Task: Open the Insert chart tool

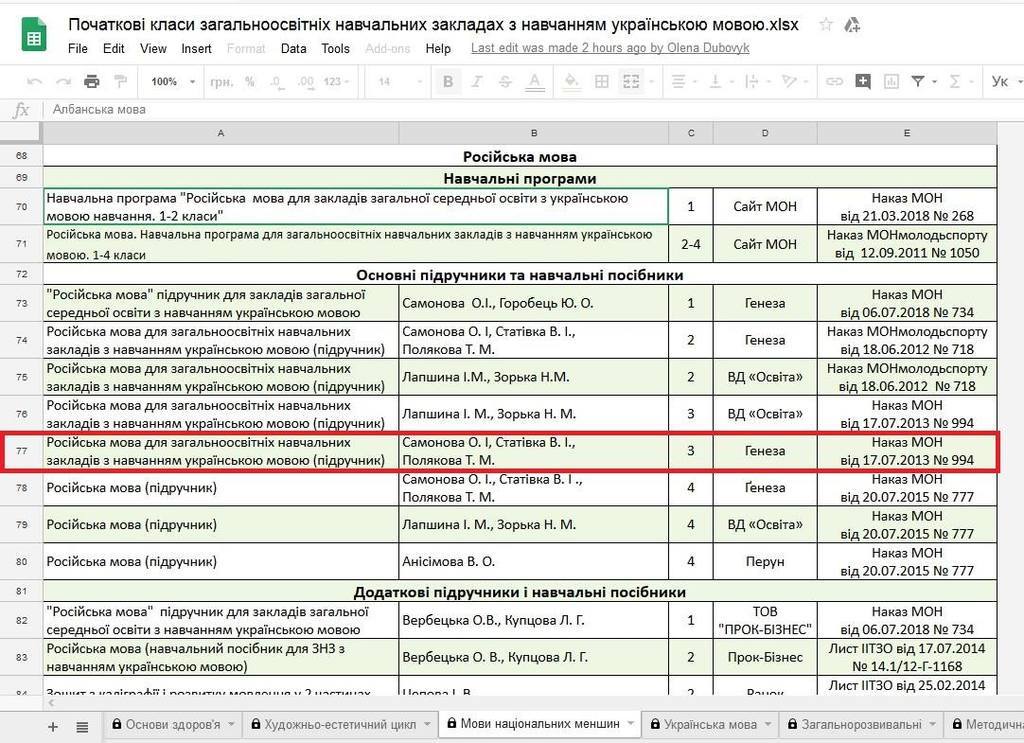Action: pyautogui.click(x=889, y=81)
